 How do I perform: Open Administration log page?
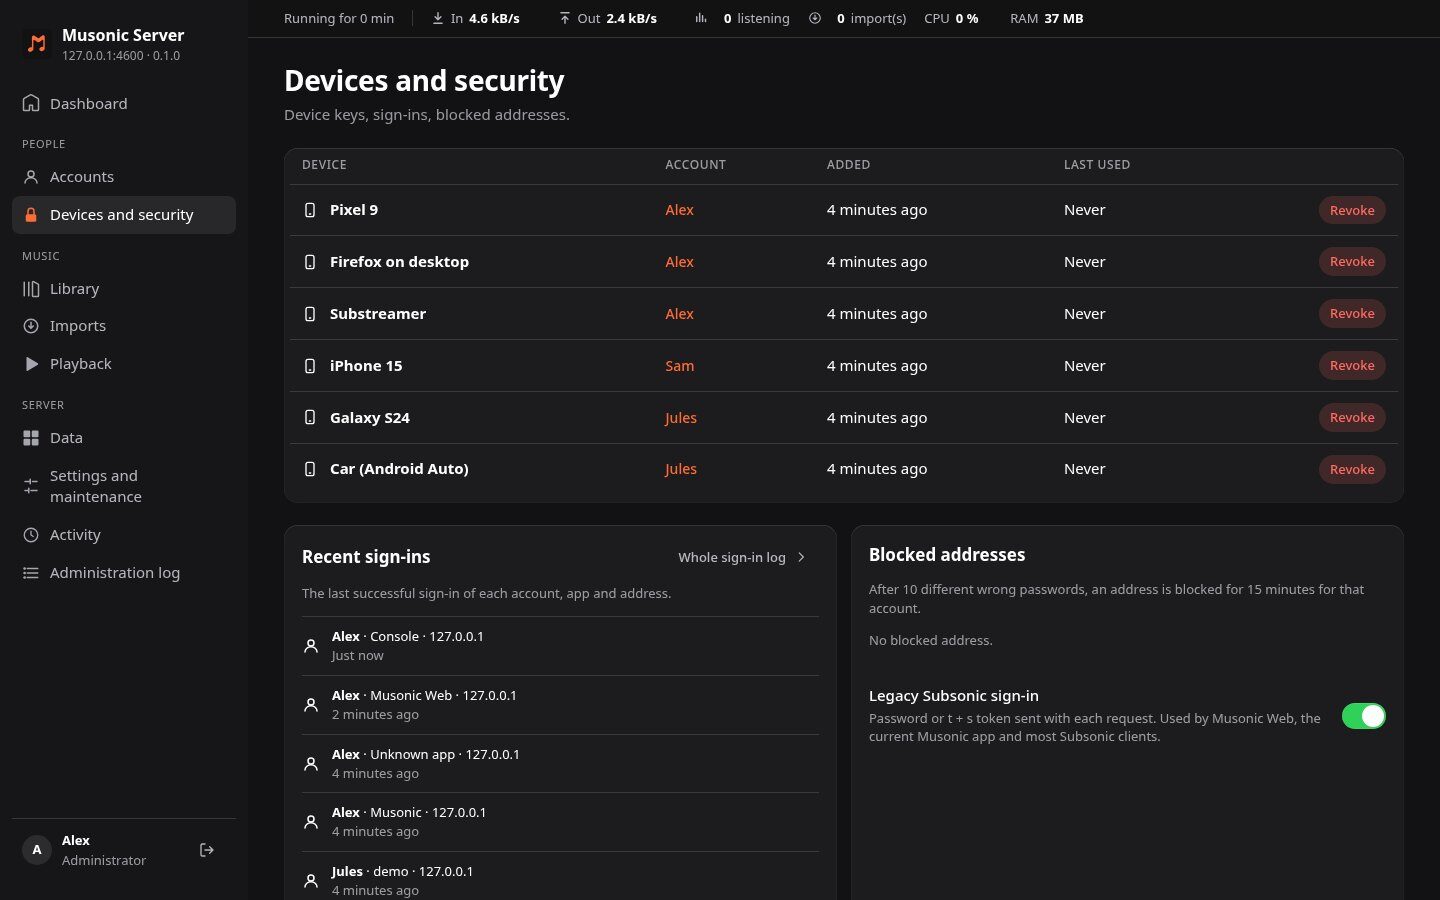124,573
